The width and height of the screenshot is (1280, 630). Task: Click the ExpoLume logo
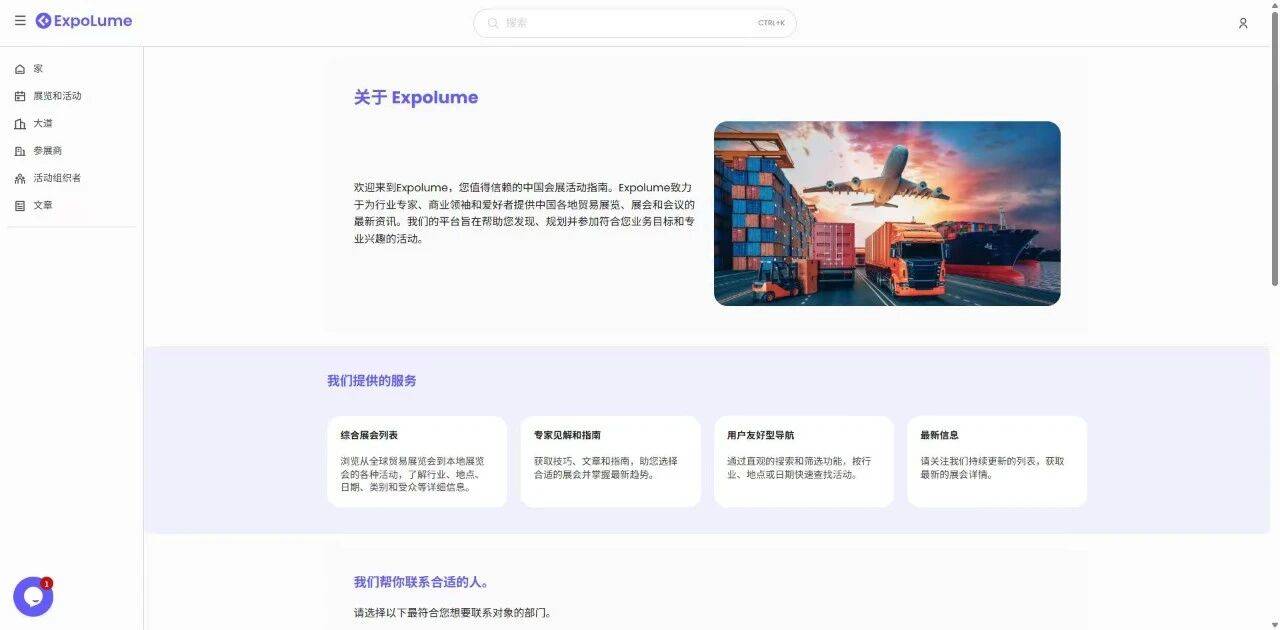coord(84,21)
